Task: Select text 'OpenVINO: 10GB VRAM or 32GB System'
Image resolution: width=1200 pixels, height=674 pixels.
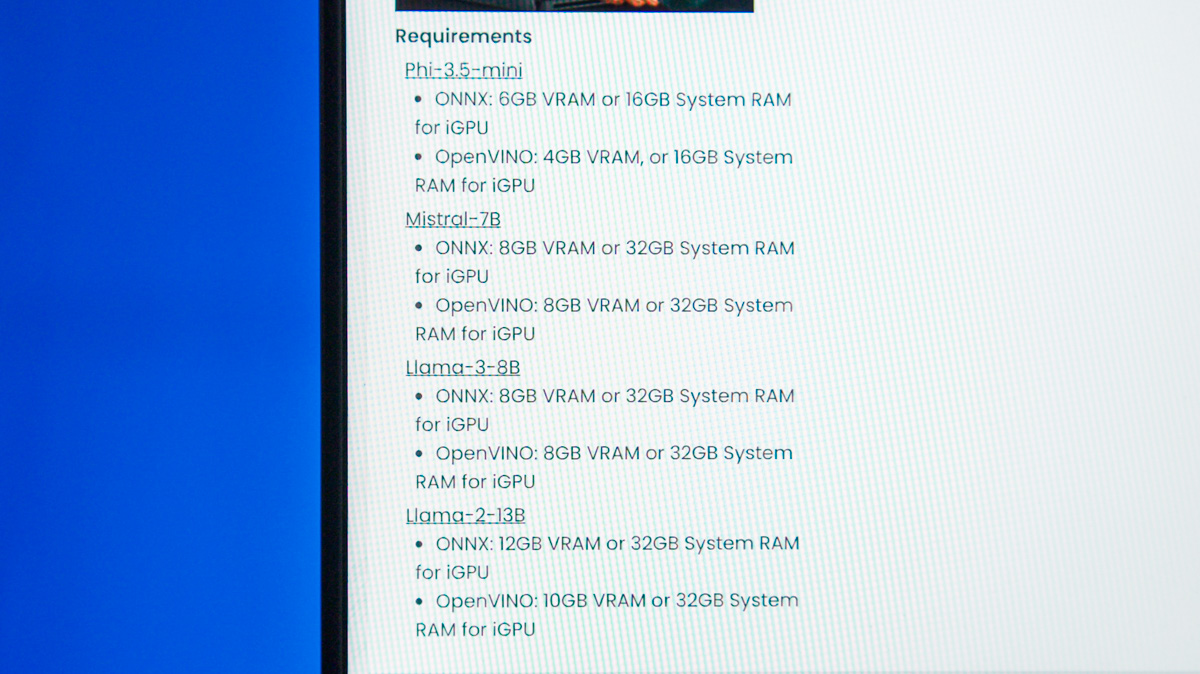Action: coord(617,601)
